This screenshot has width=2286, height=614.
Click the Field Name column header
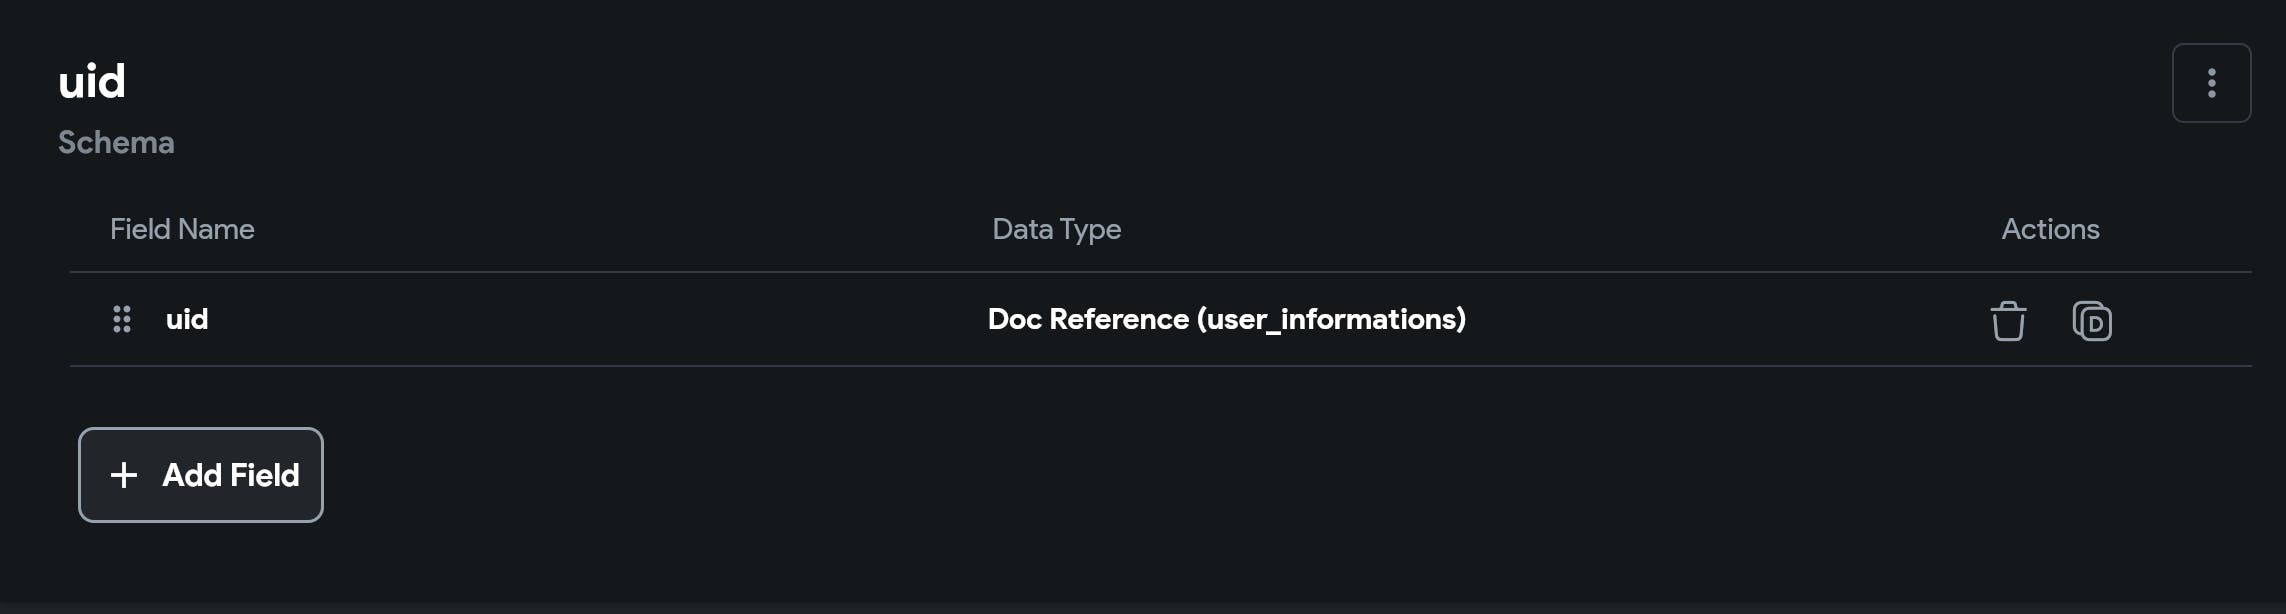182,229
